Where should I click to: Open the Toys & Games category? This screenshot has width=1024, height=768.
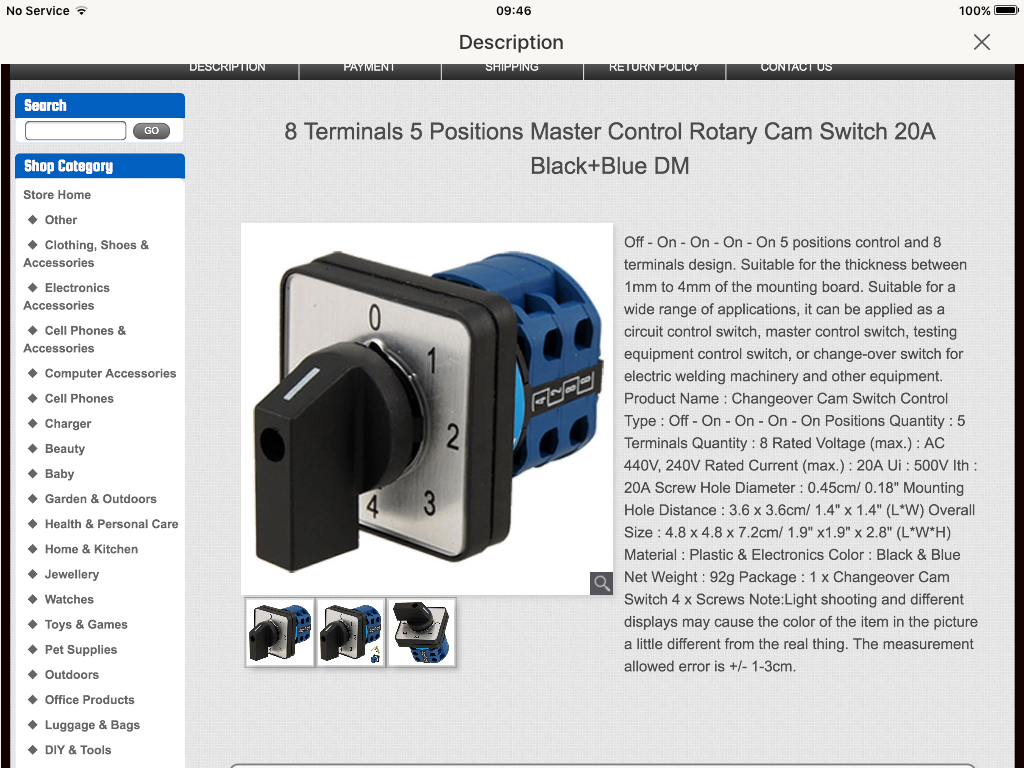[86, 625]
